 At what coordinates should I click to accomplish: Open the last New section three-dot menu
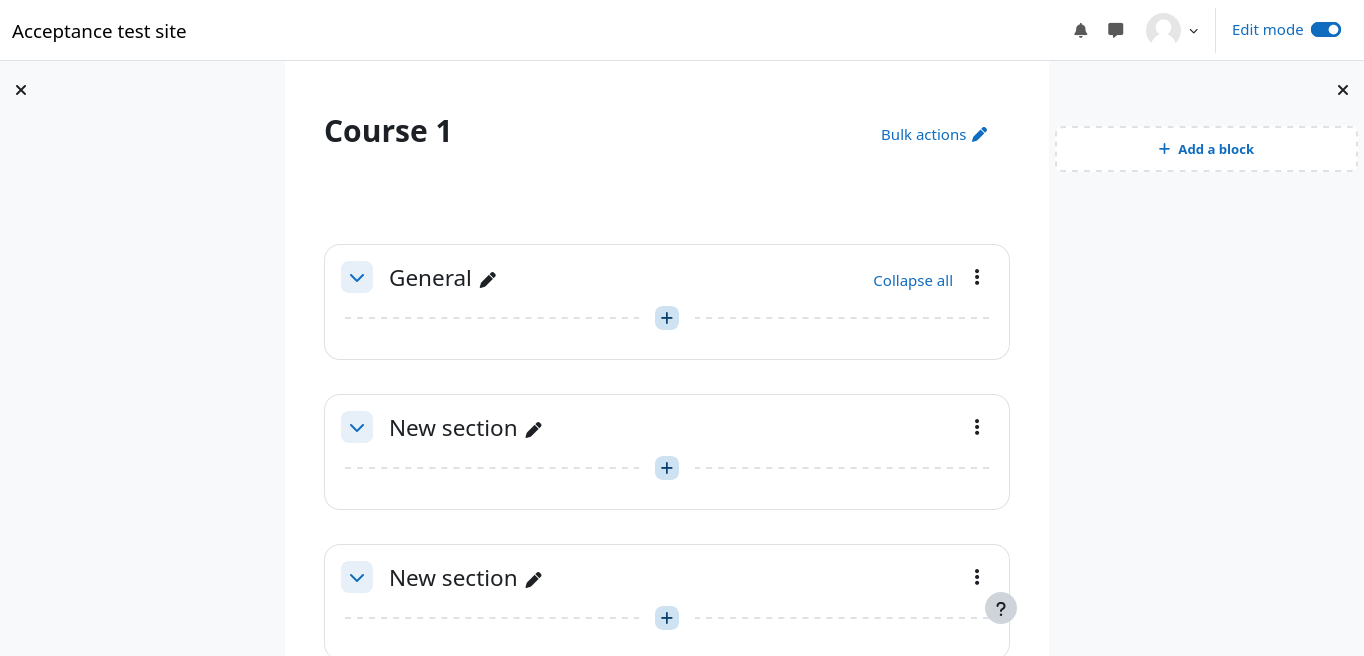977,577
